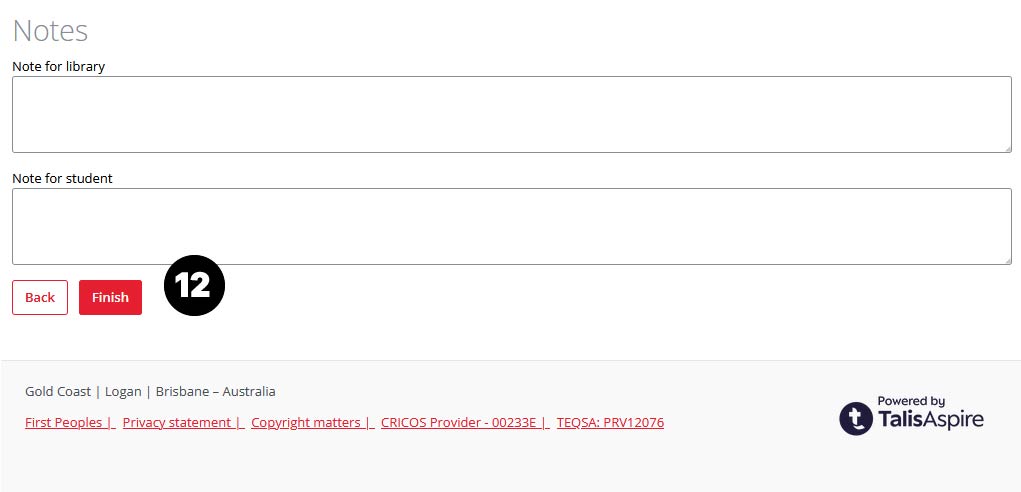The height and width of the screenshot is (492, 1021).
Task: Click the "Brisbane – Australia" footer text
Action: tap(215, 391)
